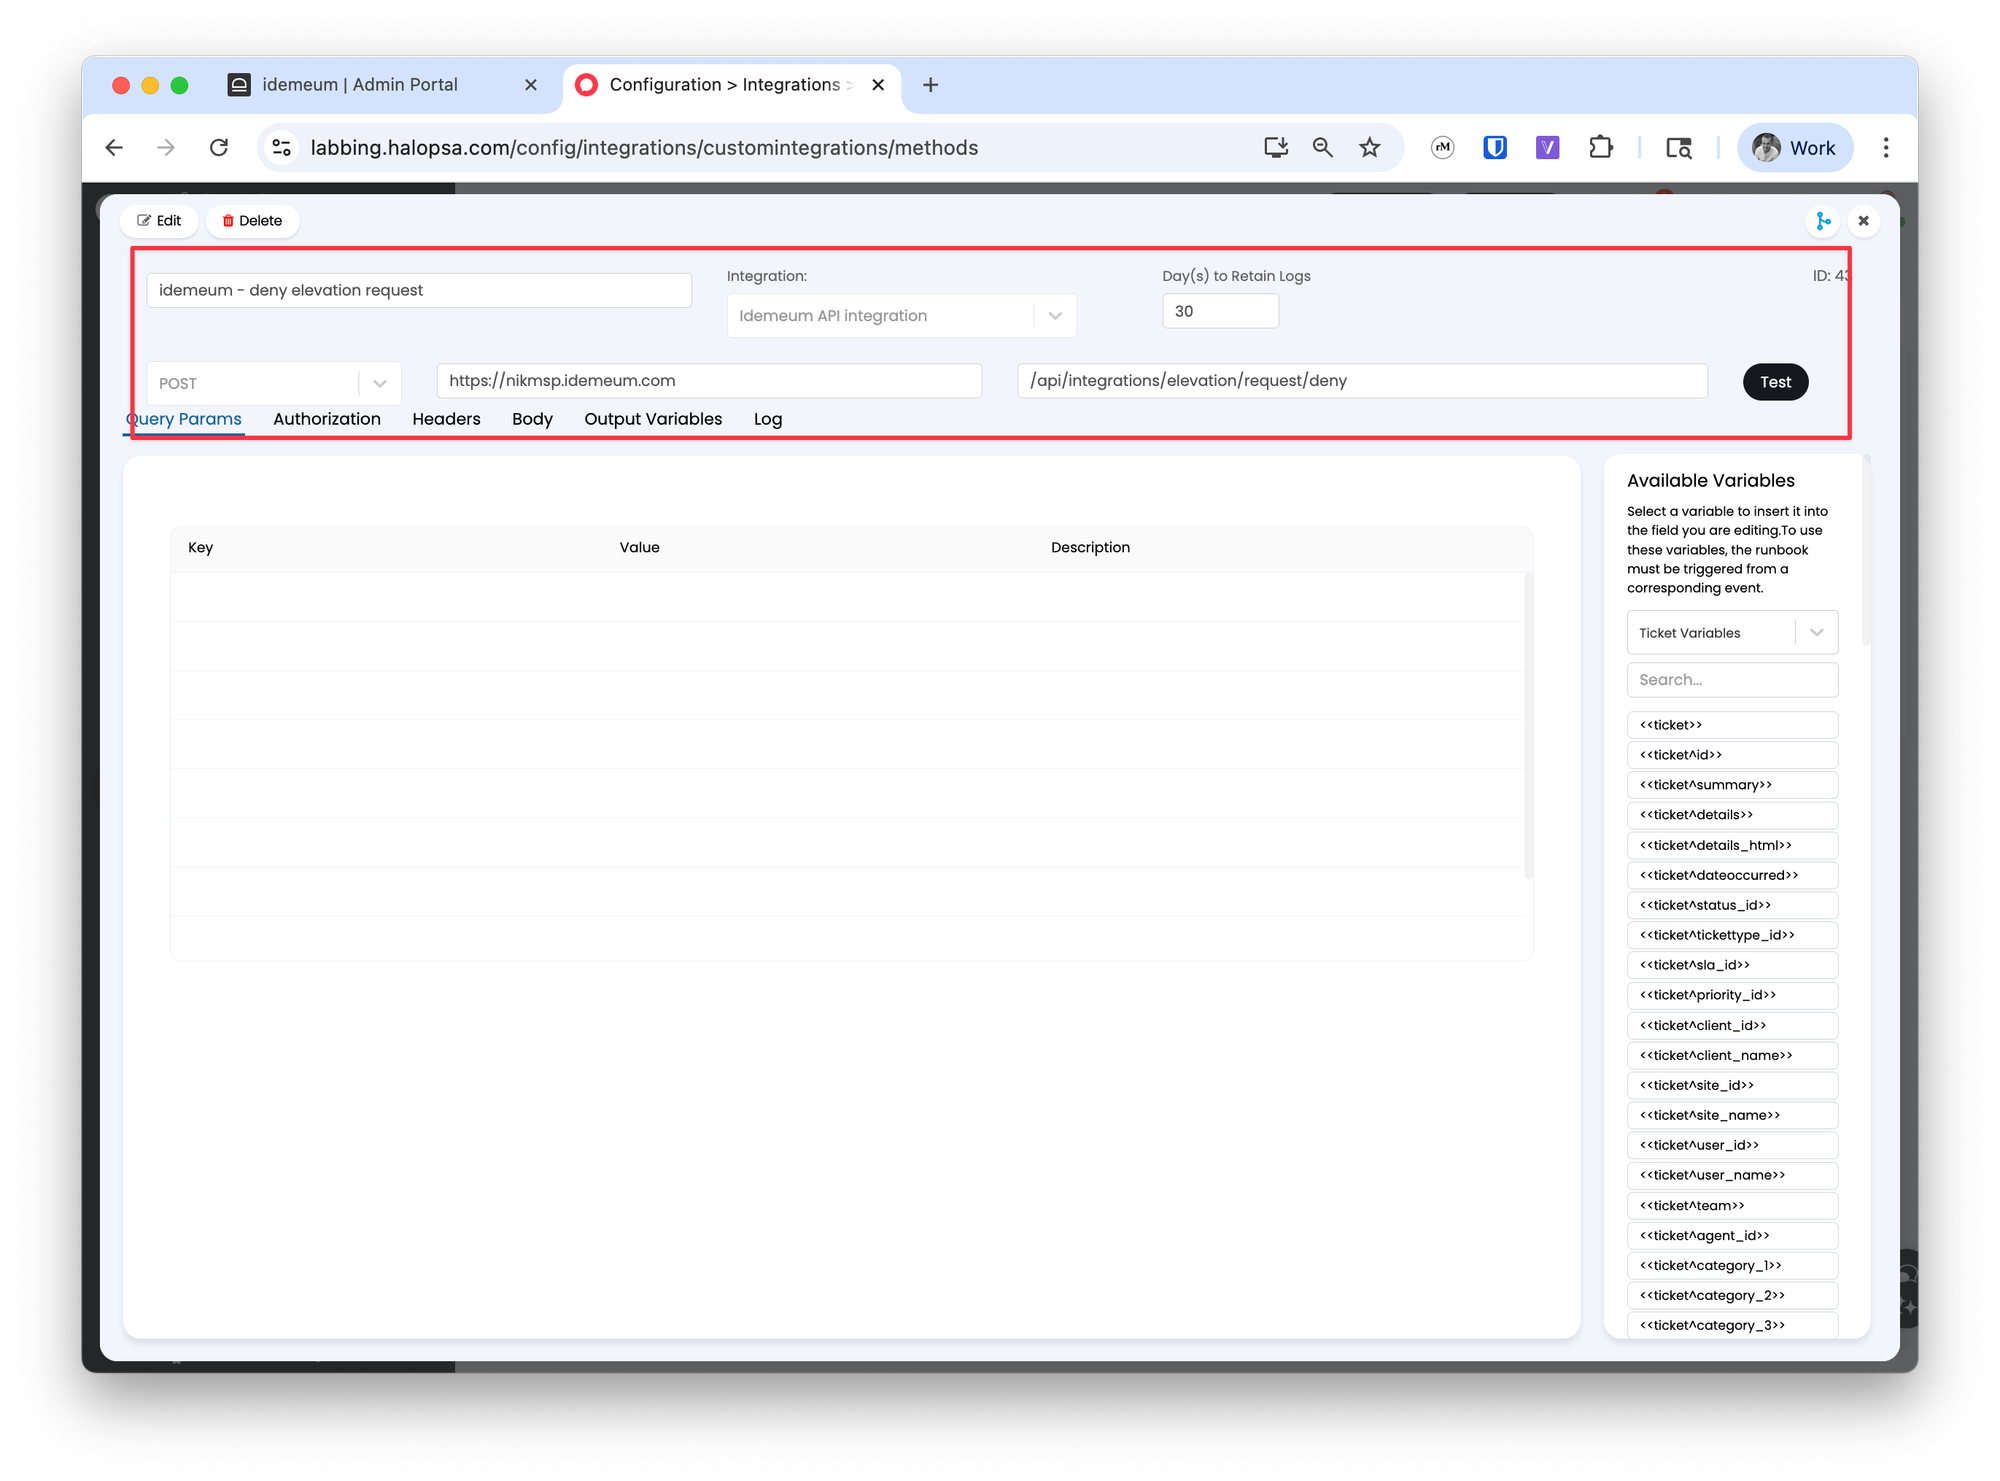Insert the <<ticket^tickettype_id>> variable
The image size is (2000, 1481).
[x=1732, y=935]
